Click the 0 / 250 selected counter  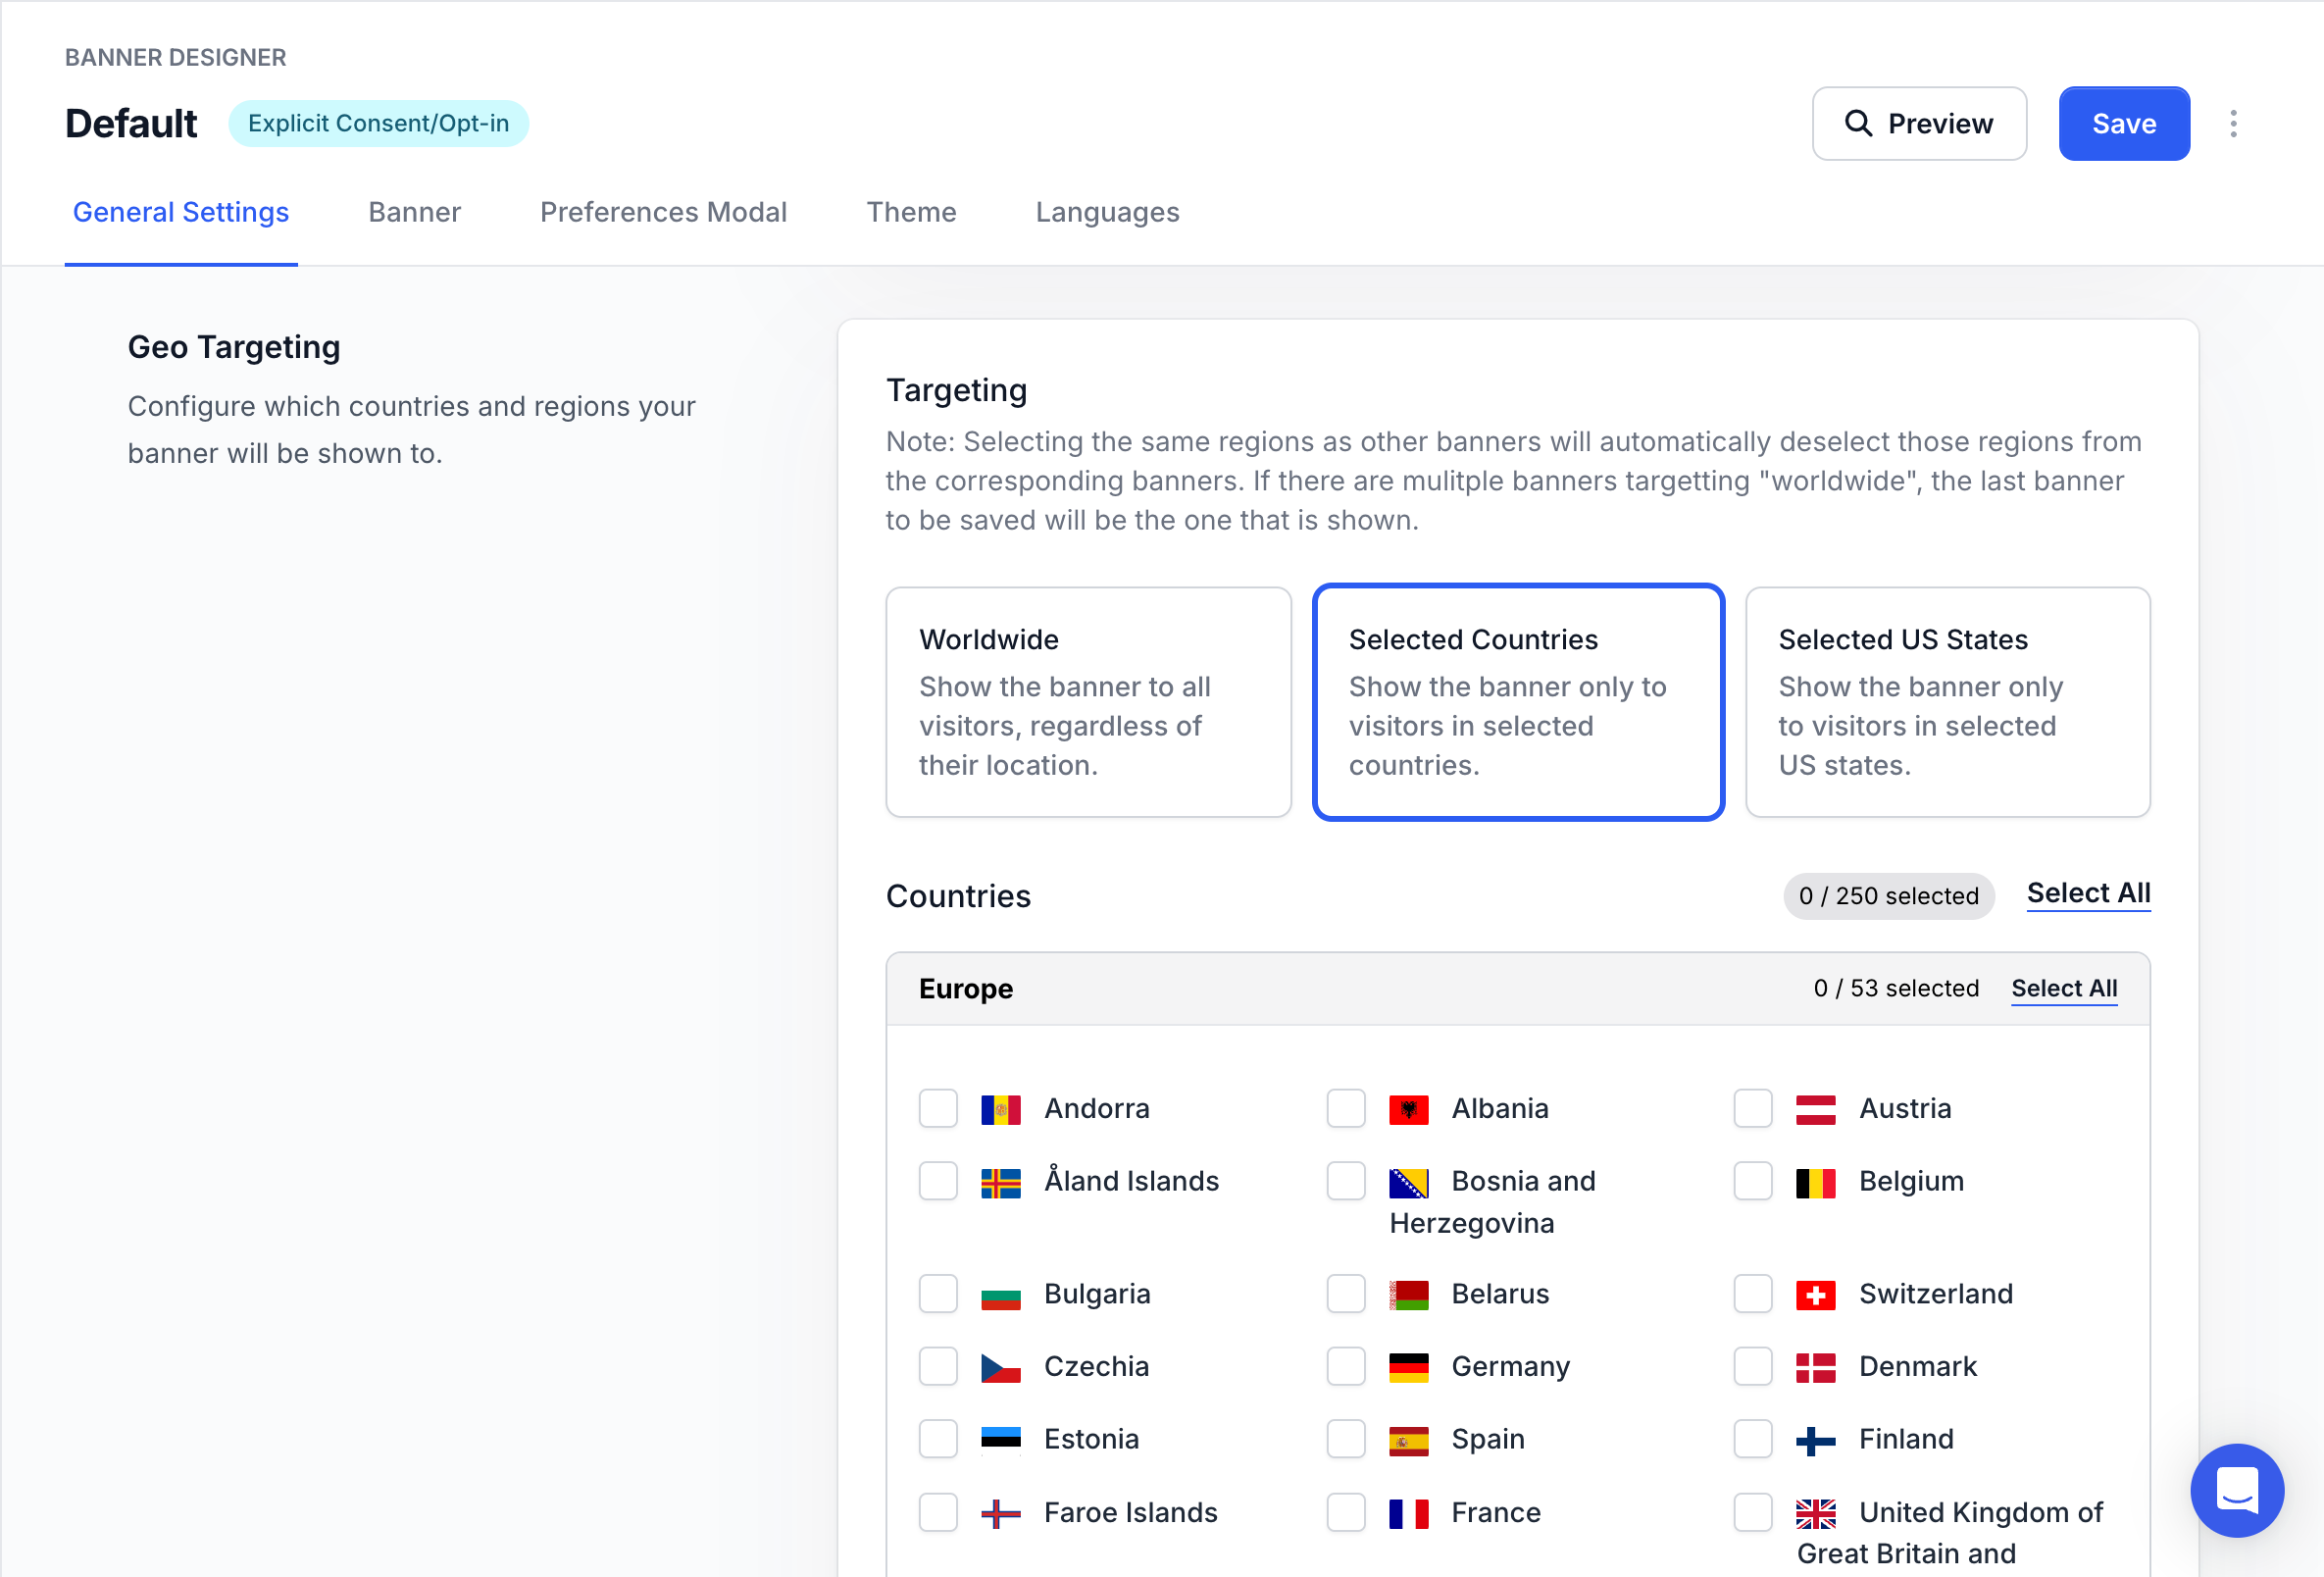pos(1888,896)
